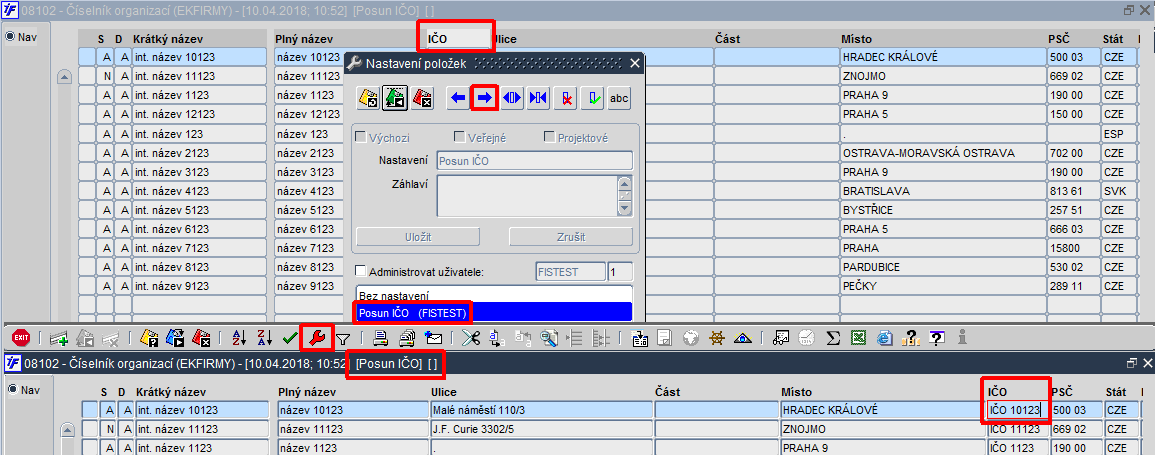Viewport: 1155px width, 455px height.
Task: Select the Nav radio button in upper window
Action: pyautogui.click(x=10, y=37)
